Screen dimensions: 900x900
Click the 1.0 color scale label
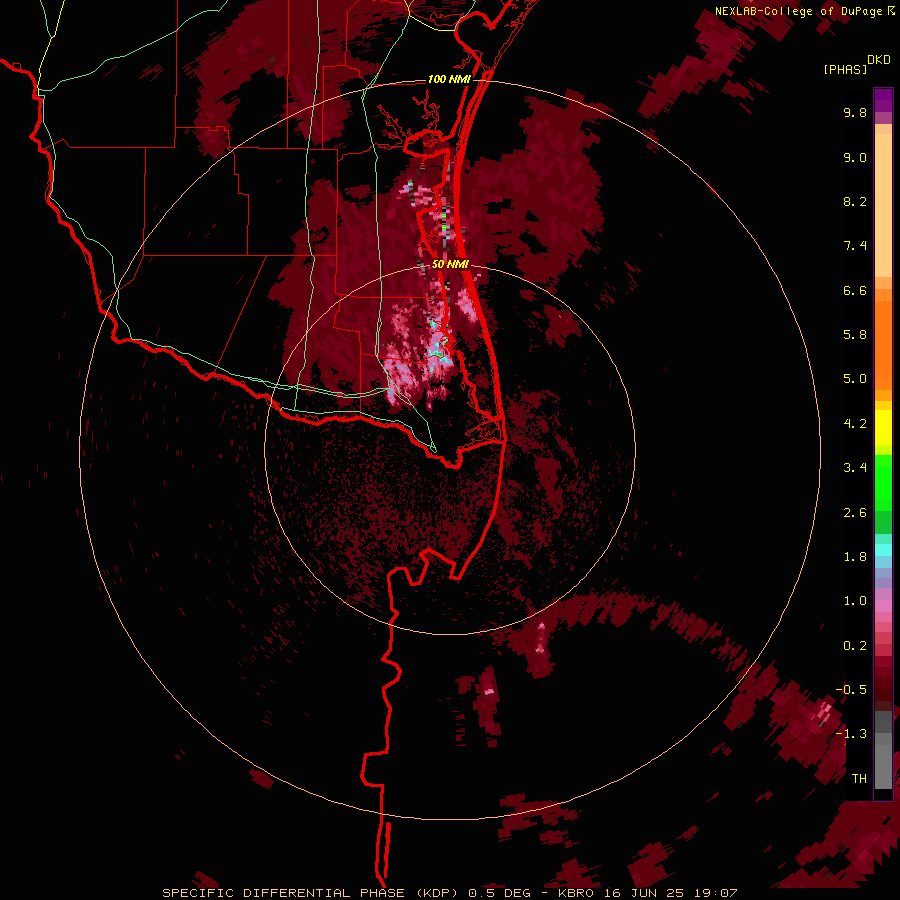coord(855,601)
